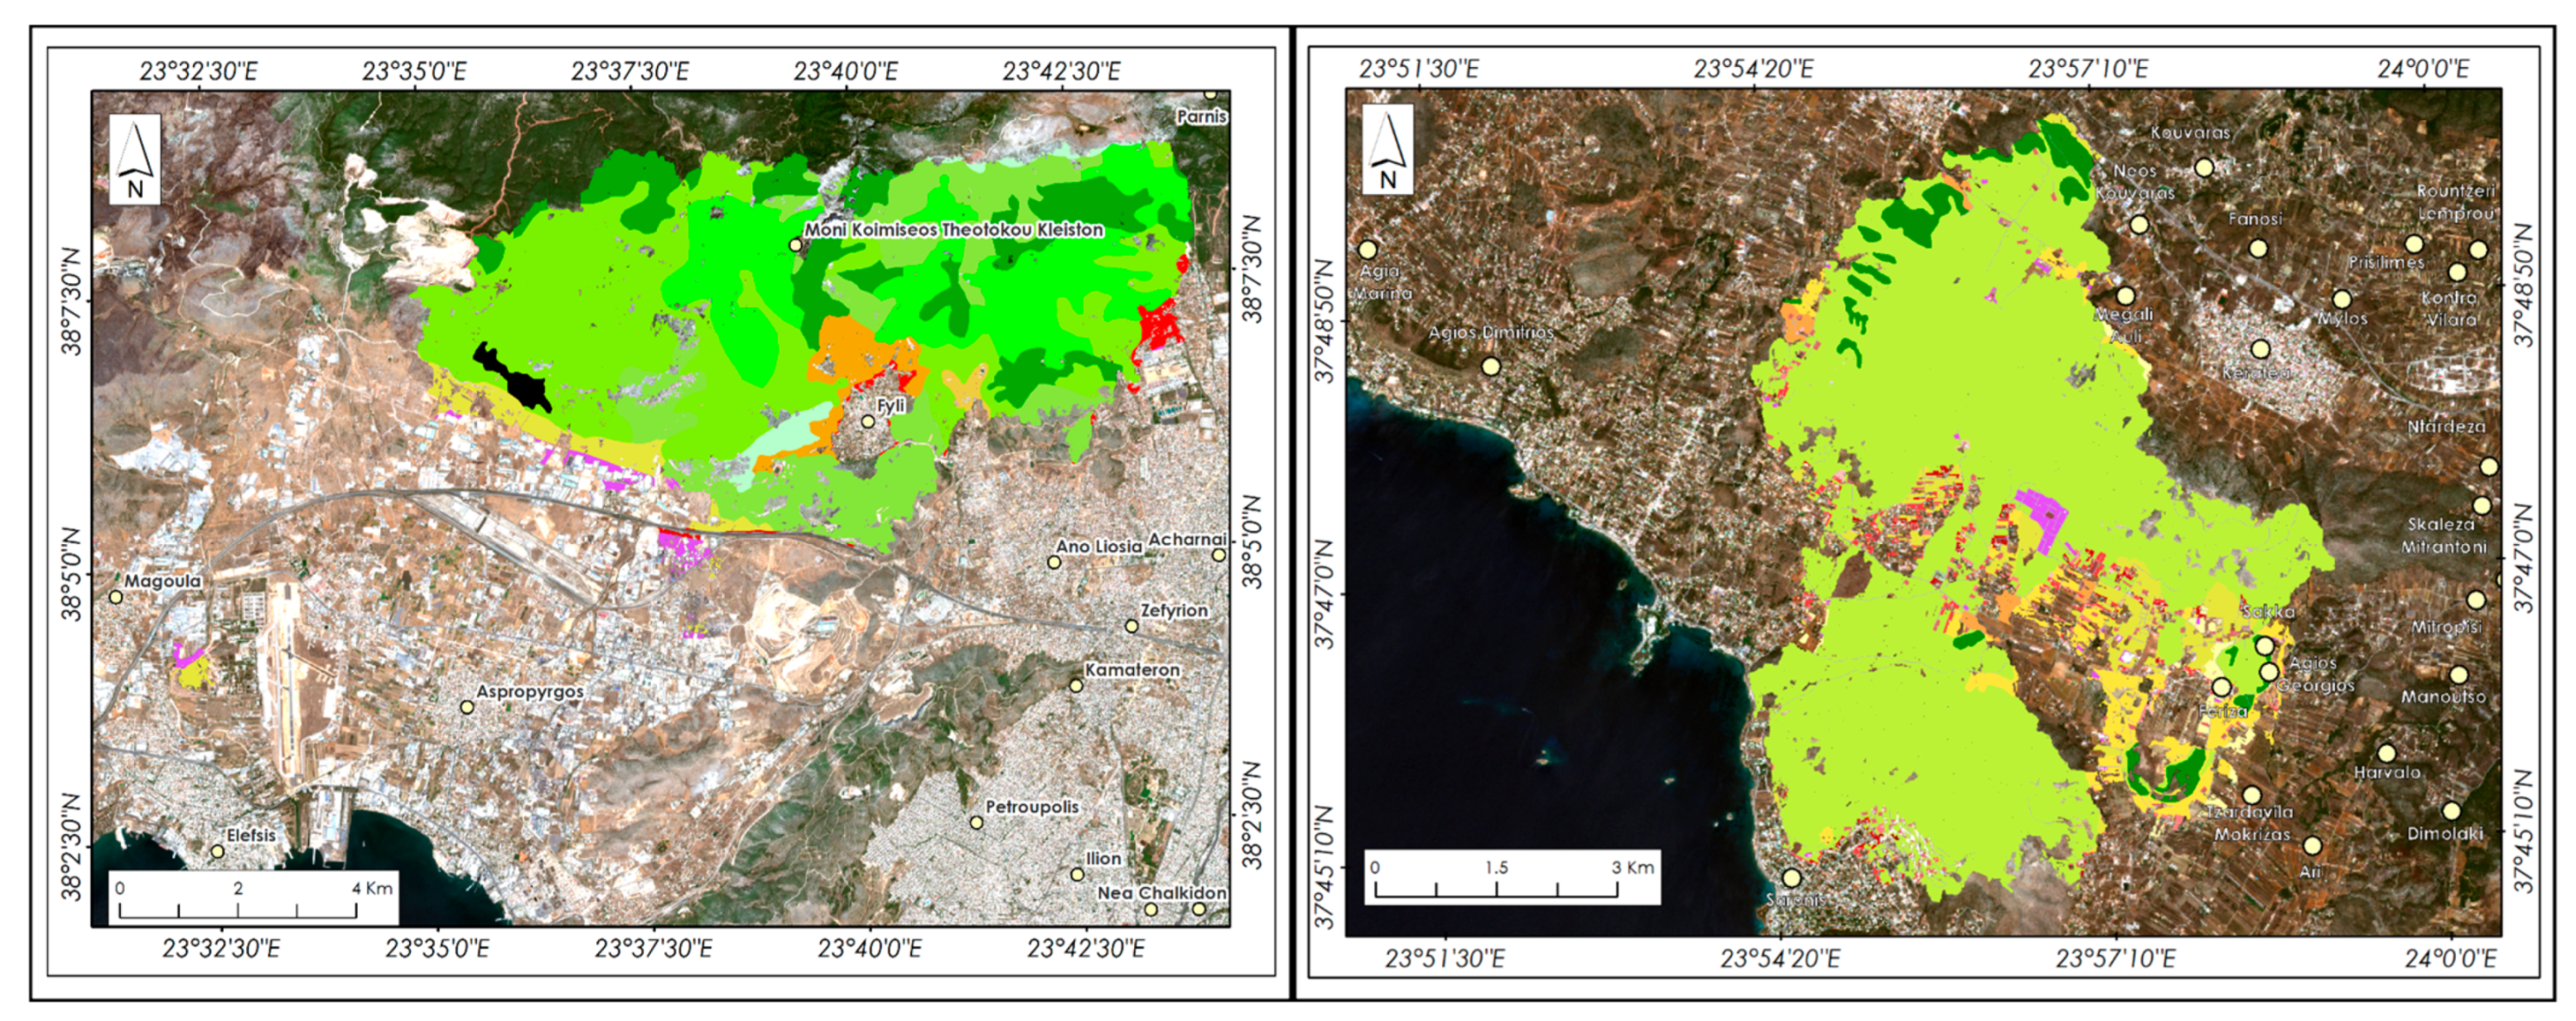Select the Fyli town marker

point(868,422)
